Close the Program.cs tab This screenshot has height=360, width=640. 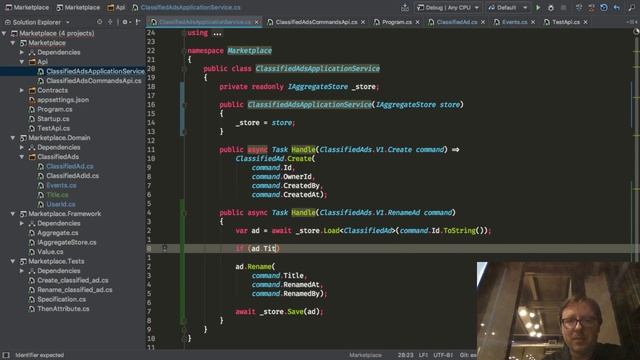417,22
